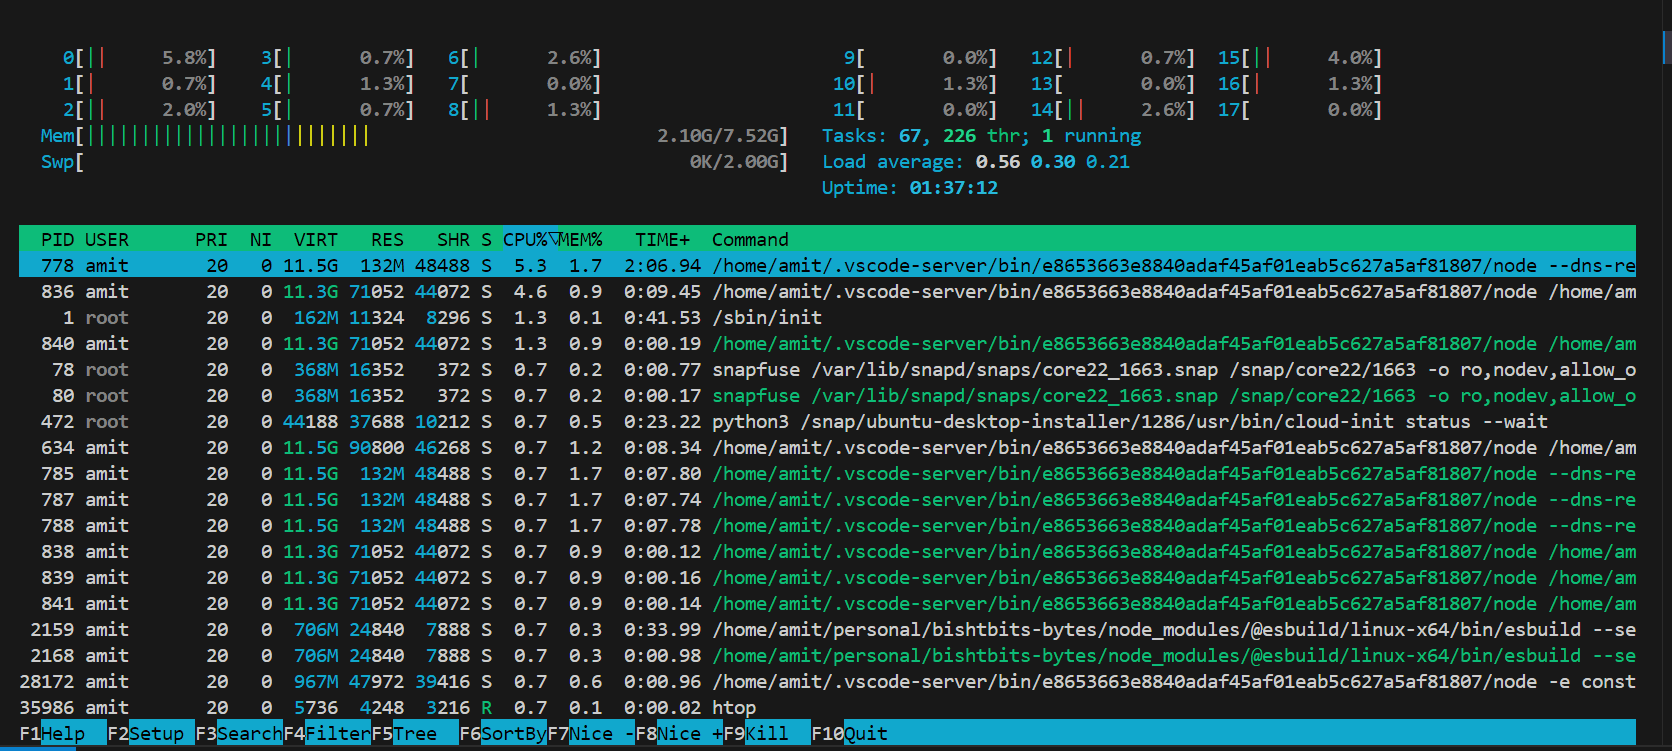Select the /sbin/init process row
The image size is (1672, 751).
click(827, 317)
